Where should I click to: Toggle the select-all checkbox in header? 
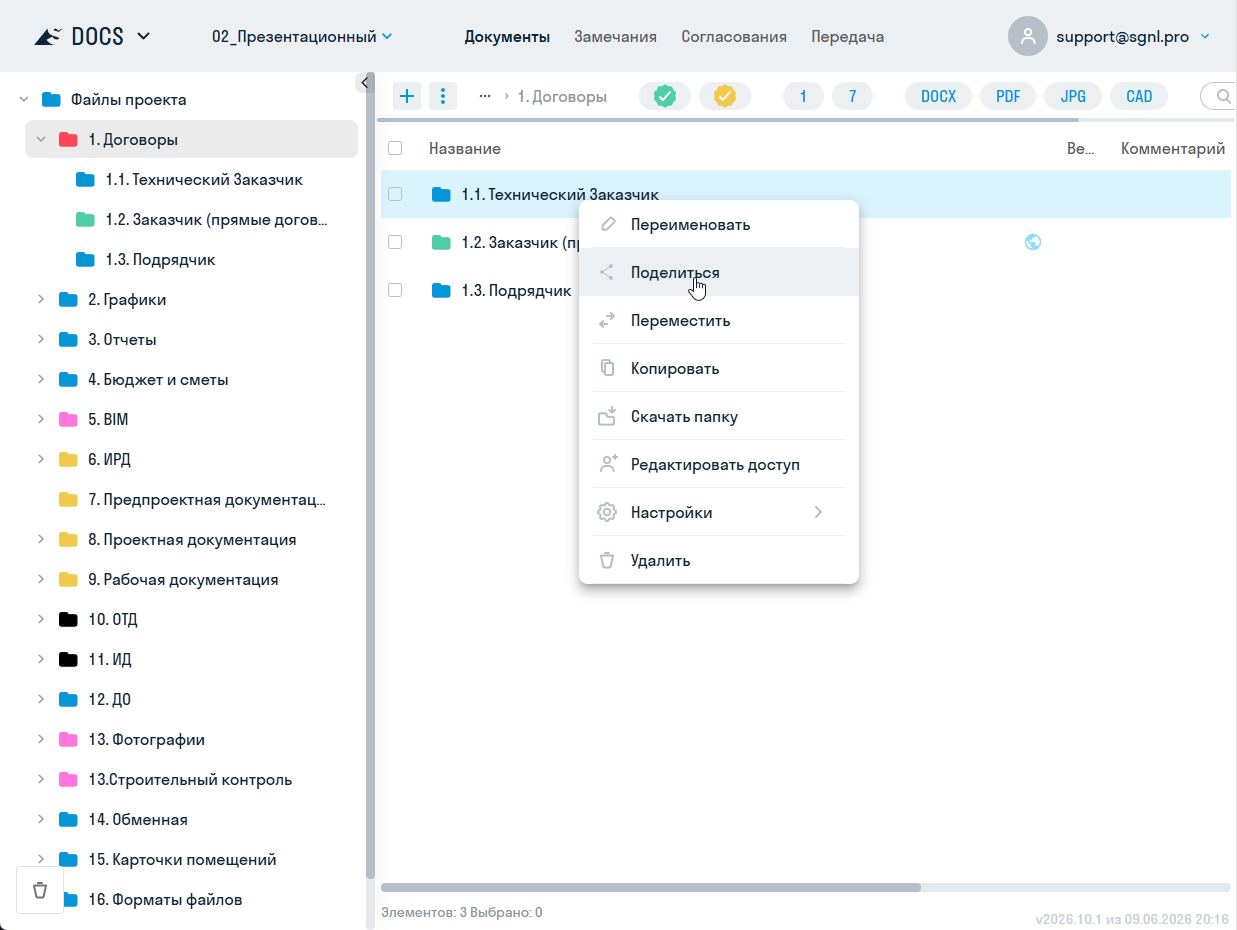point(395,148)
